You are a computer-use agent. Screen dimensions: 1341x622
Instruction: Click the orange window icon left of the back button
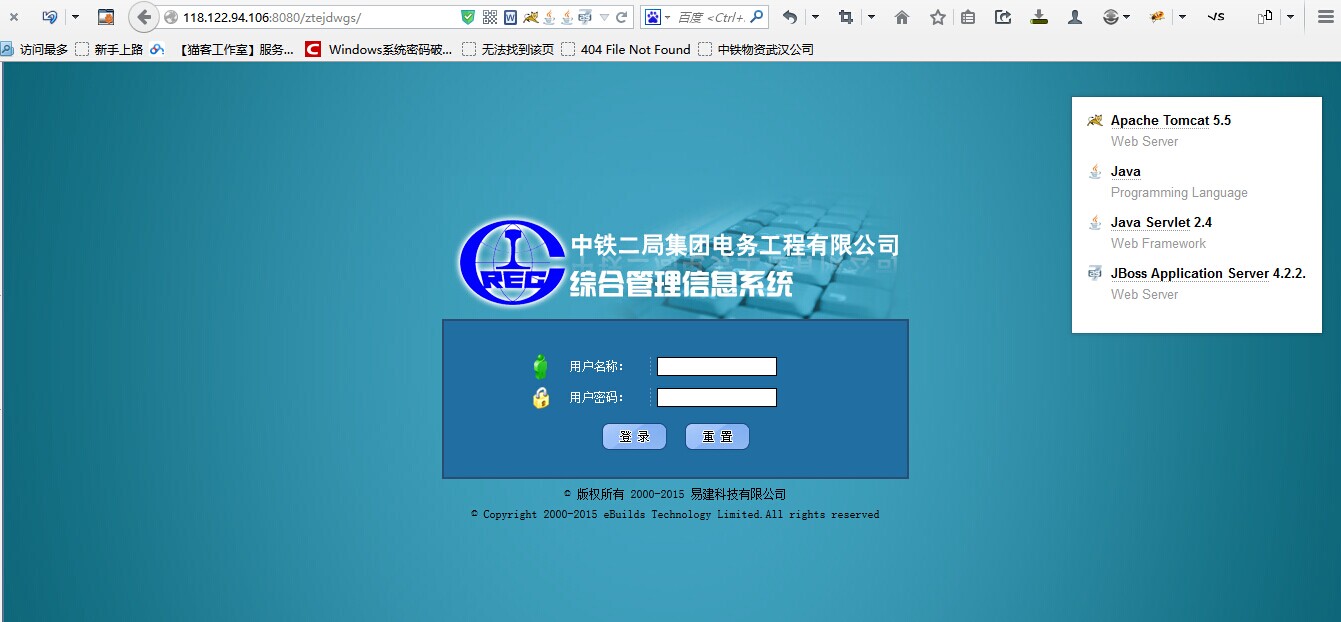106,17
